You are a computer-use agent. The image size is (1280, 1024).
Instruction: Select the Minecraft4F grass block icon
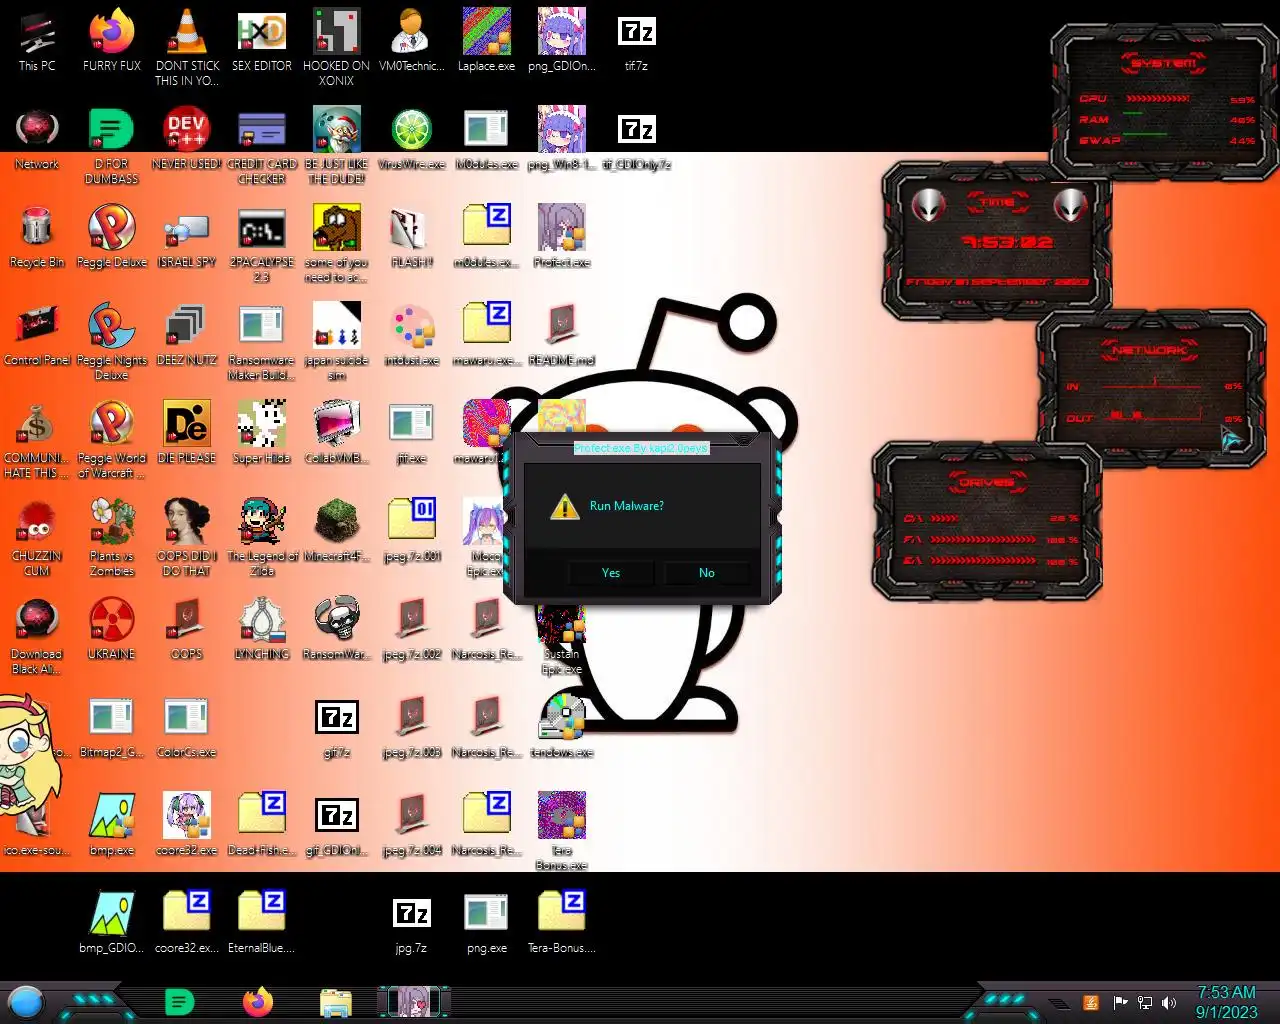pyautogui.click(x=337, y=531)
